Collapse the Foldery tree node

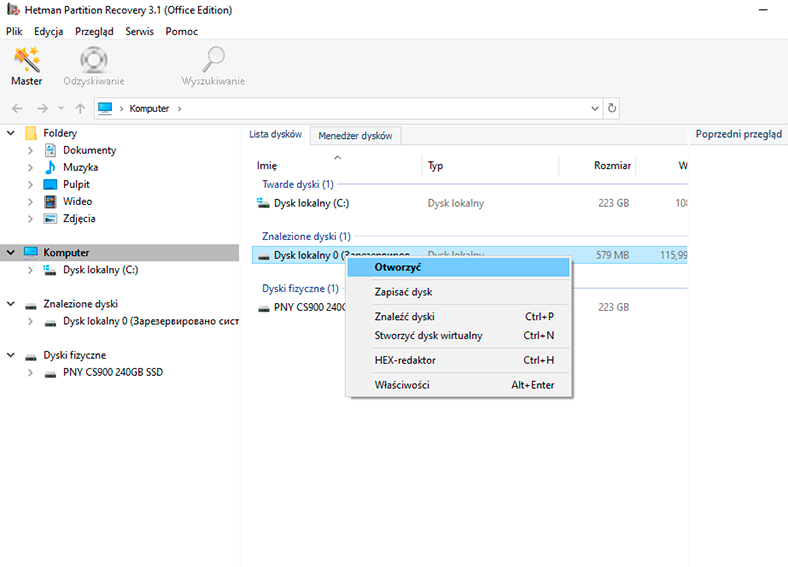11,133
